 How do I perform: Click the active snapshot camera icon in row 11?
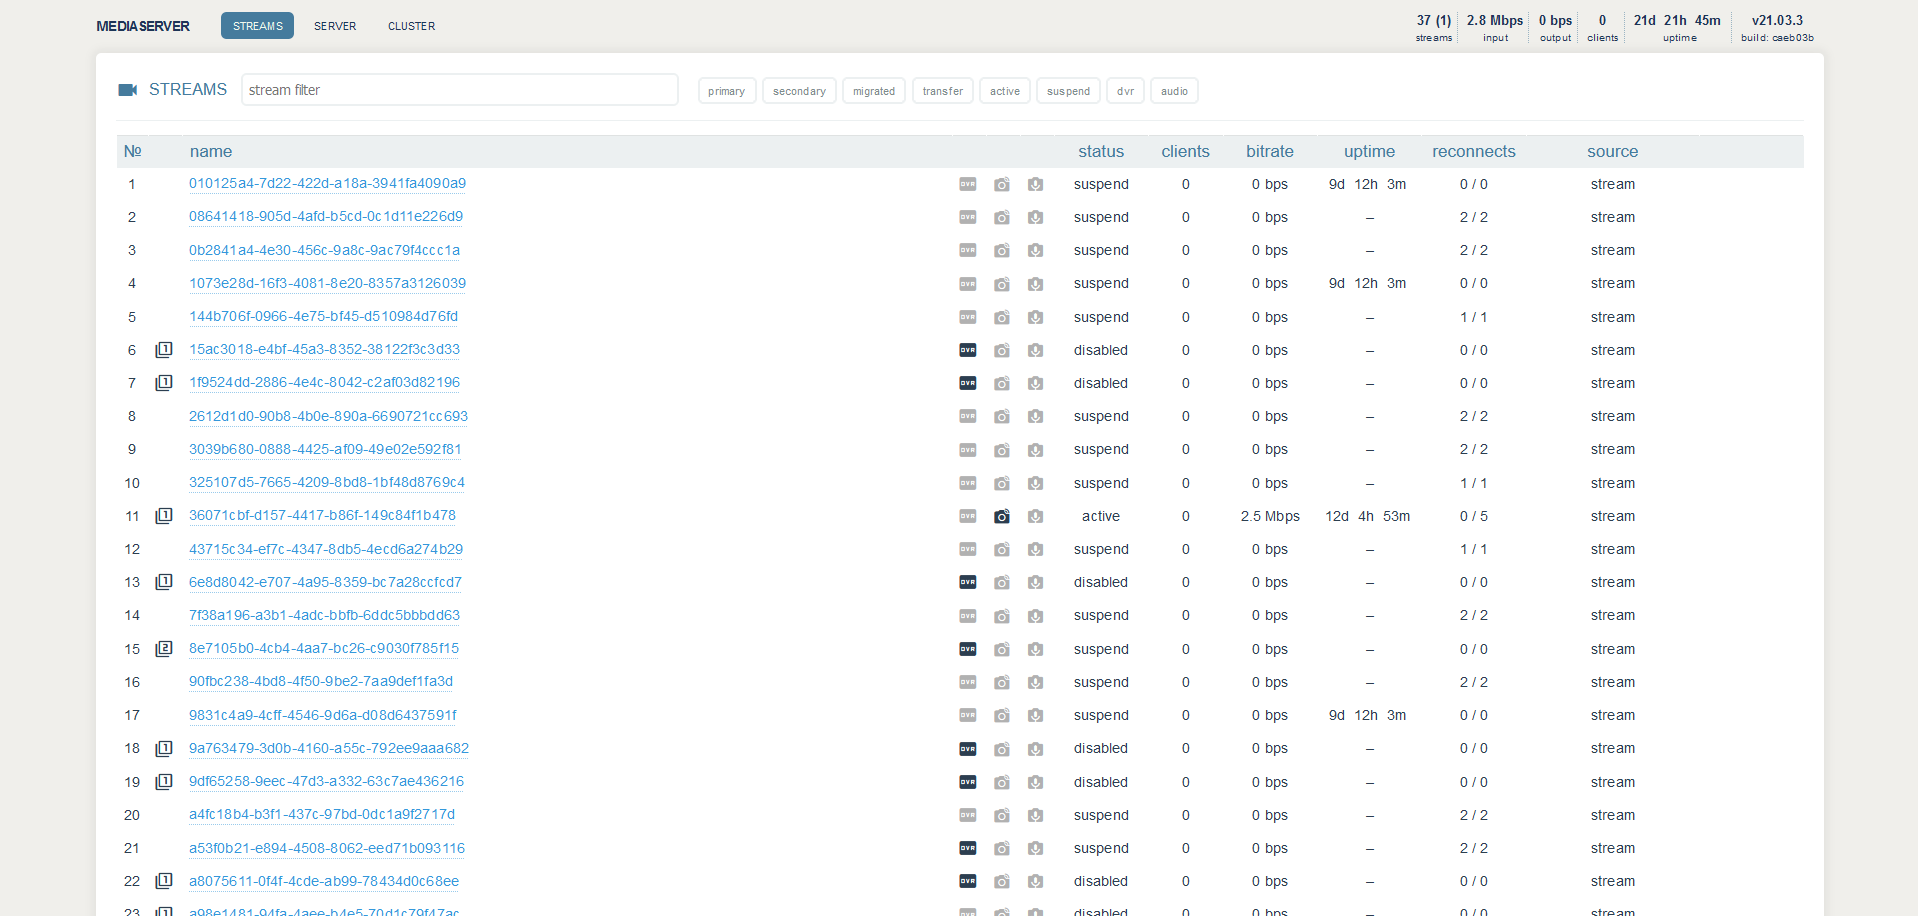[x=1001, y=516]
